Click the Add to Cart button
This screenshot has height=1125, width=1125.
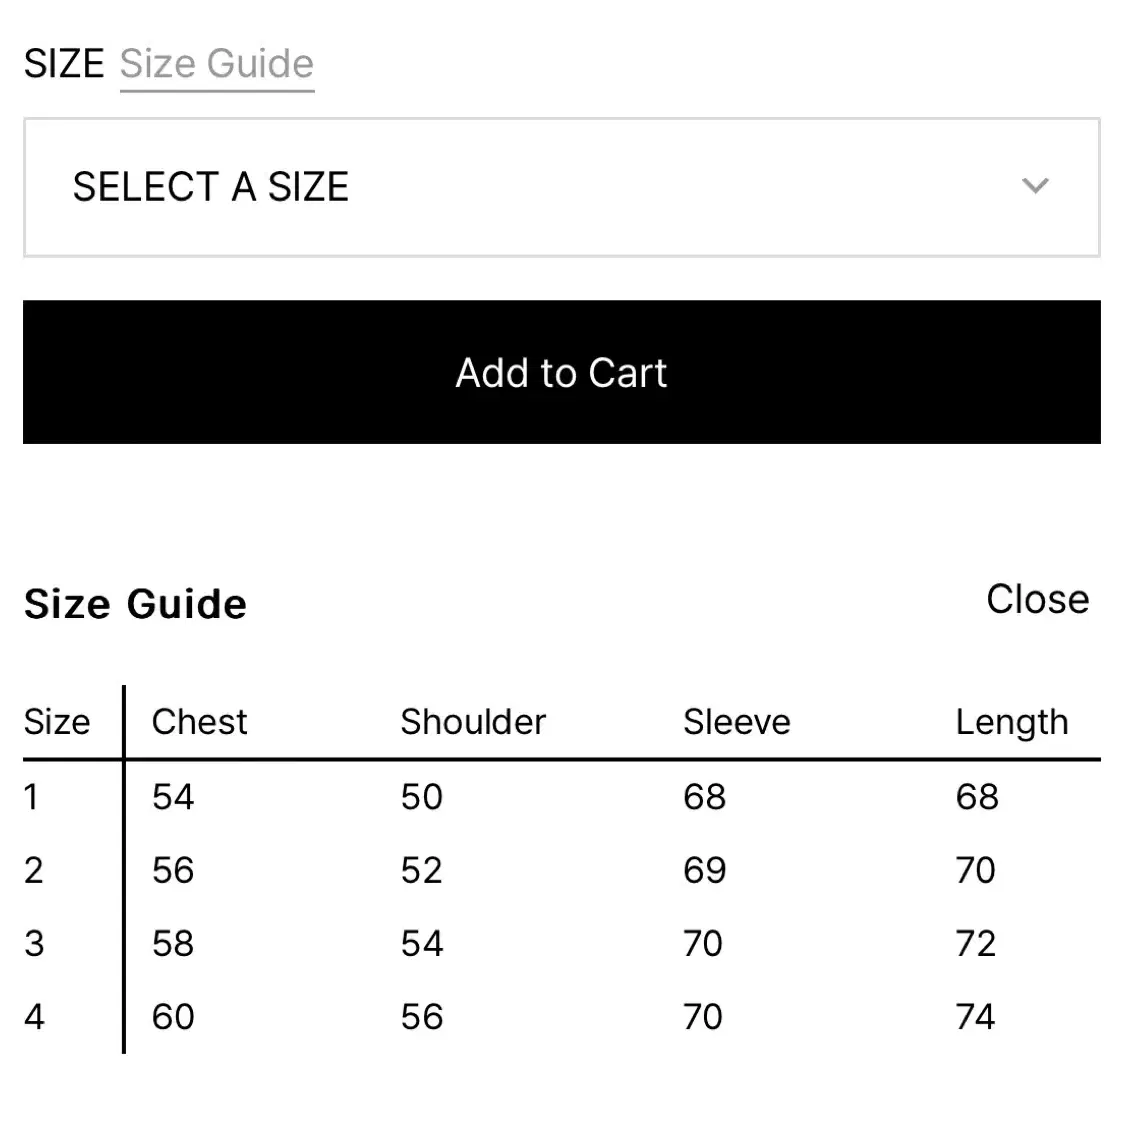tap(562, 372)
